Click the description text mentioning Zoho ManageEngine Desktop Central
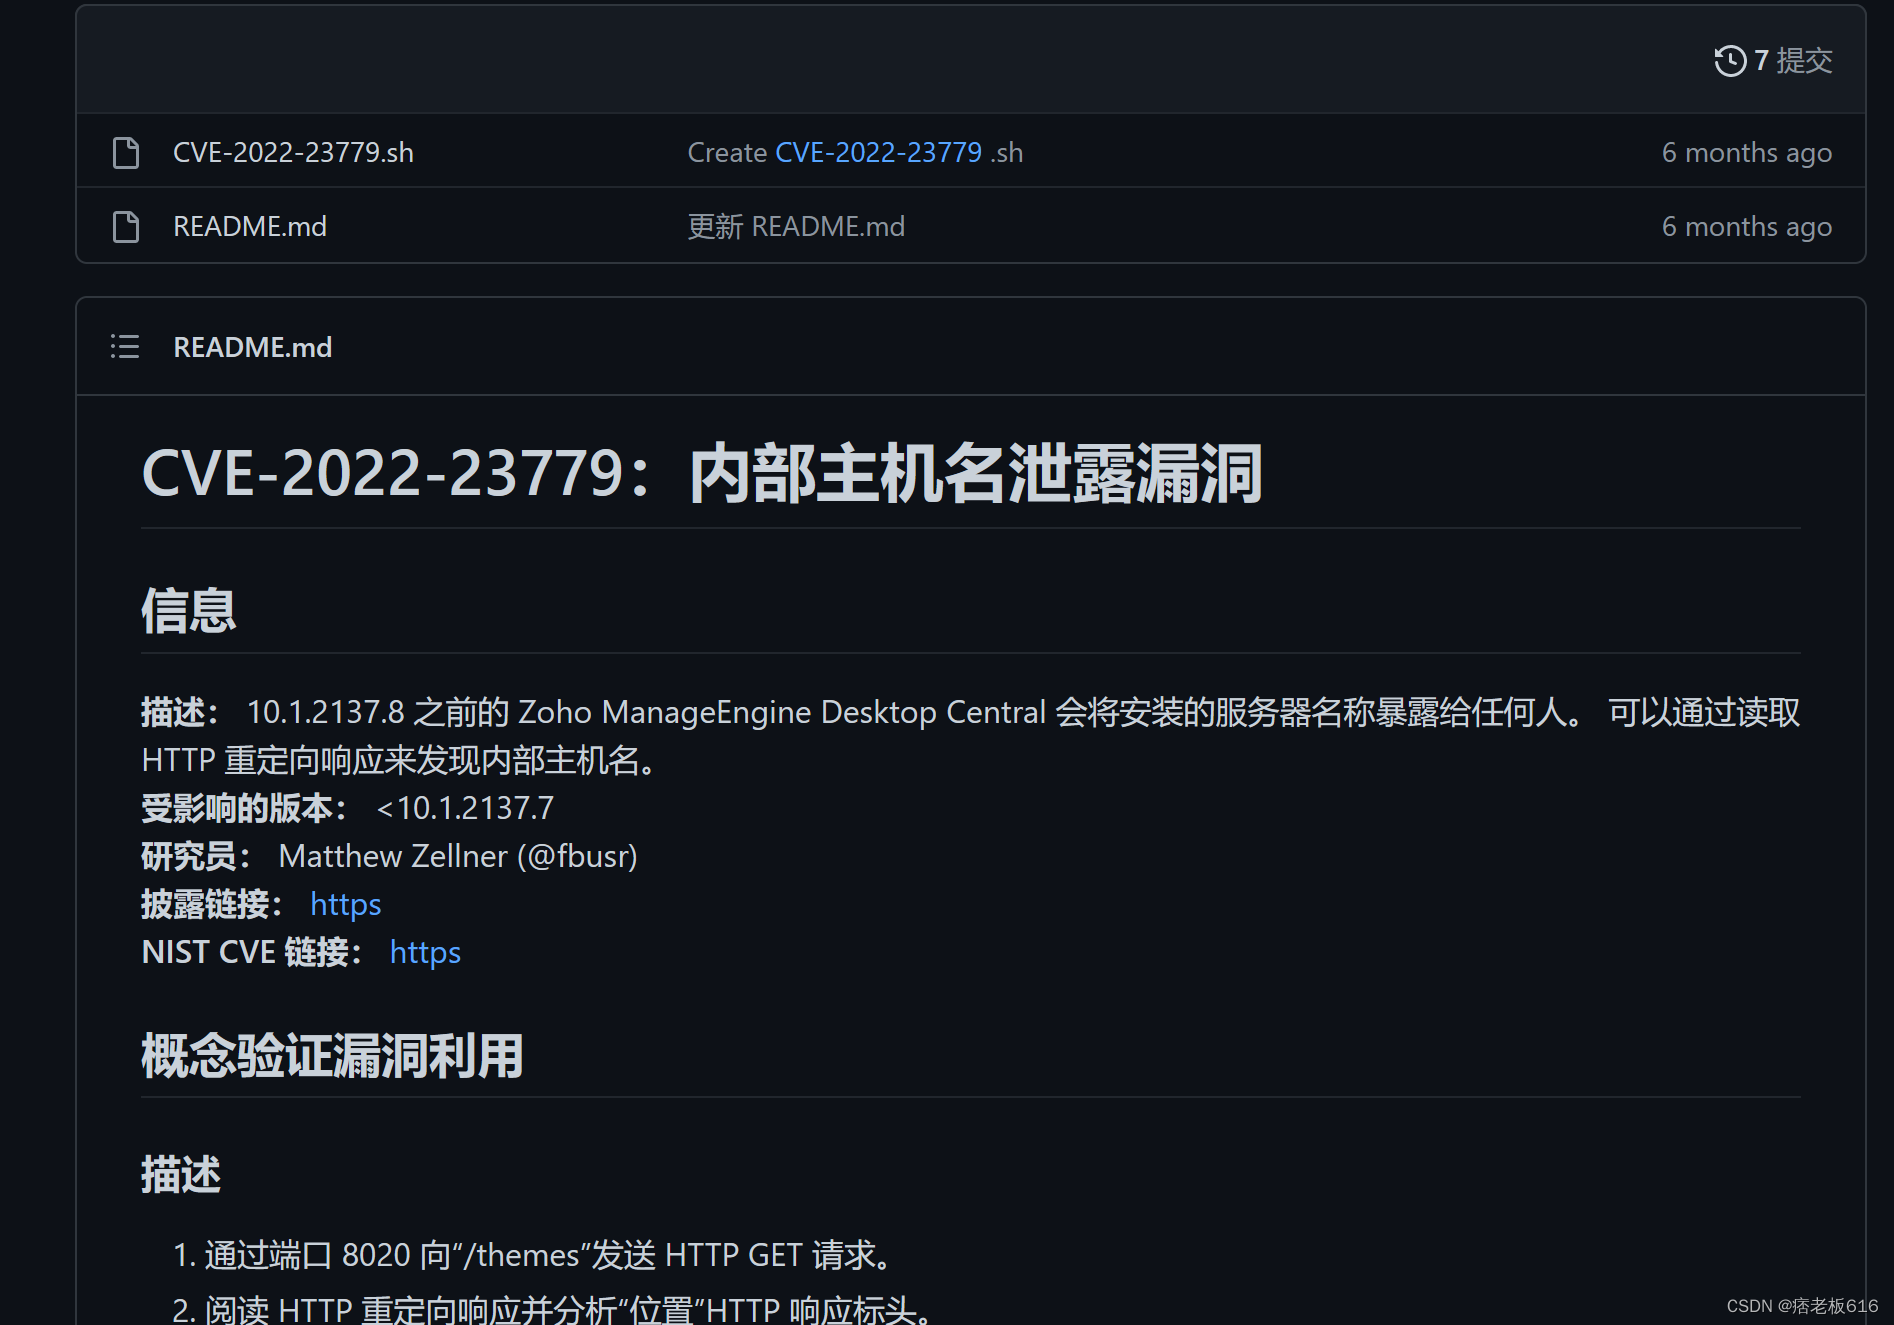Viewport: 1894px width, 1325px height. (x=970, y=736)
